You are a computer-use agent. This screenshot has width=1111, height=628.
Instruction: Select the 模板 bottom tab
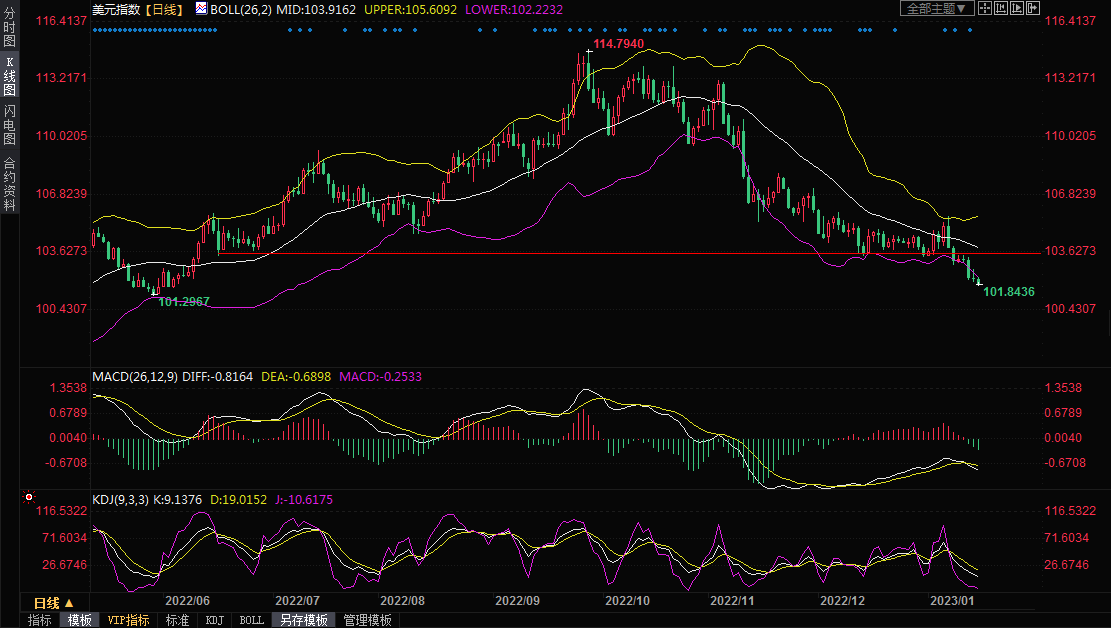(x=80, y=620)
